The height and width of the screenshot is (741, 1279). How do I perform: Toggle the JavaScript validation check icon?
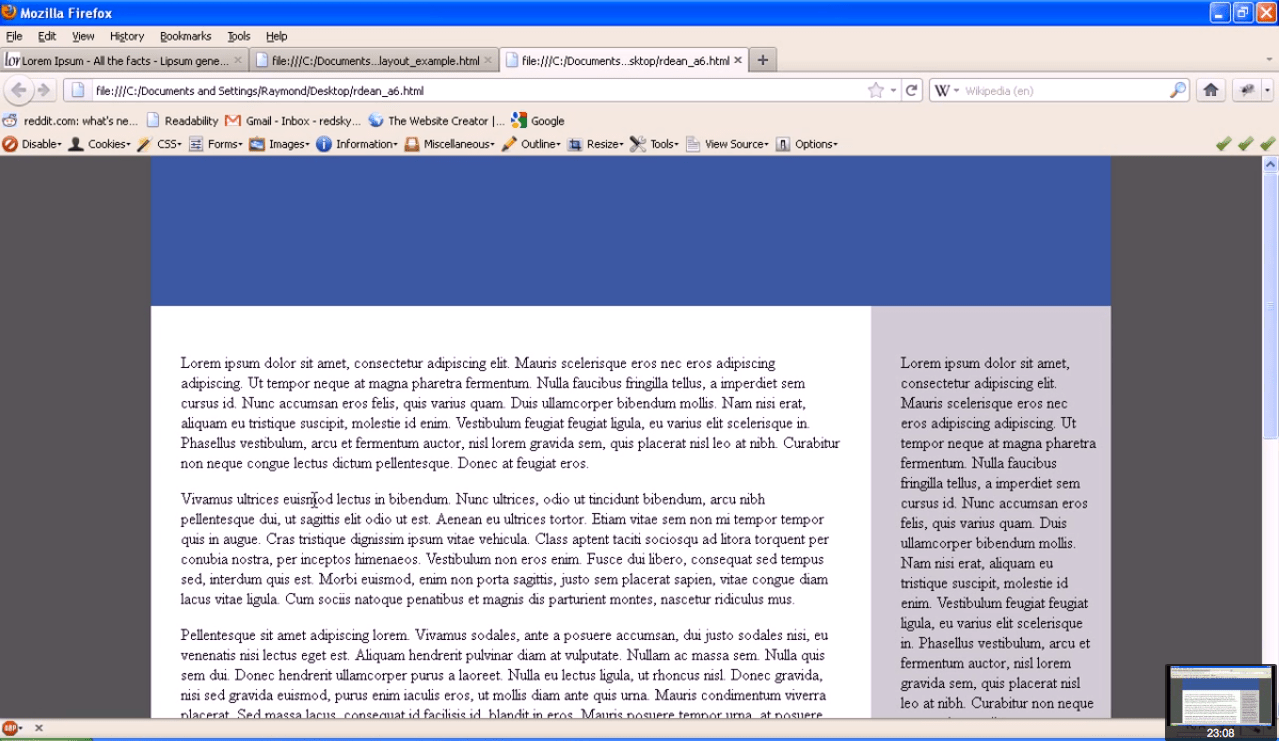point(1267,143)
